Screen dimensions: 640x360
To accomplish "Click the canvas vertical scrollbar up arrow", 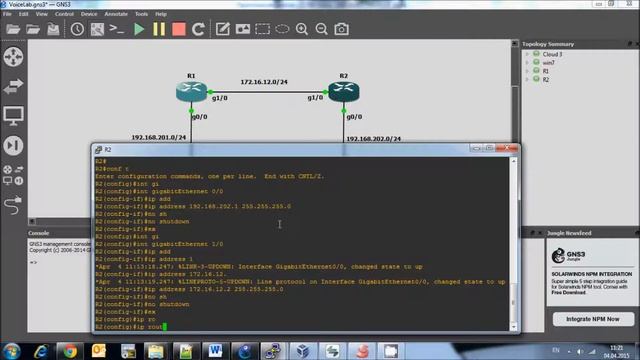I will pos(515,43).
